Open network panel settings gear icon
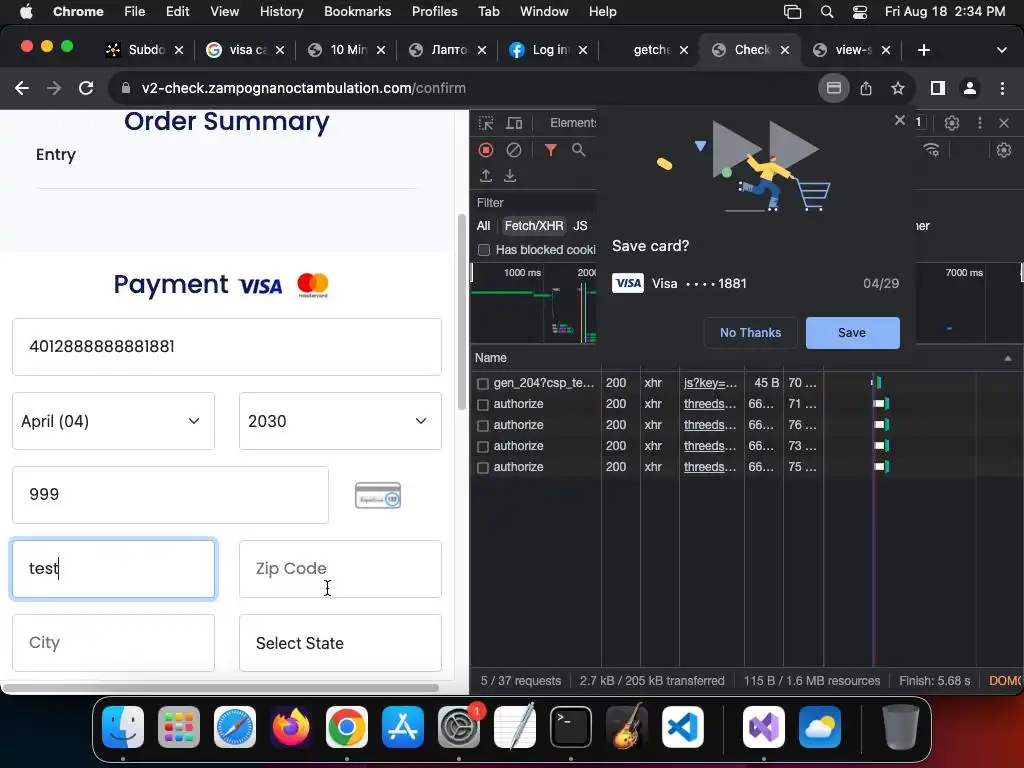The width and height of the screenshot is (1024, 768). click(1004, 150)
